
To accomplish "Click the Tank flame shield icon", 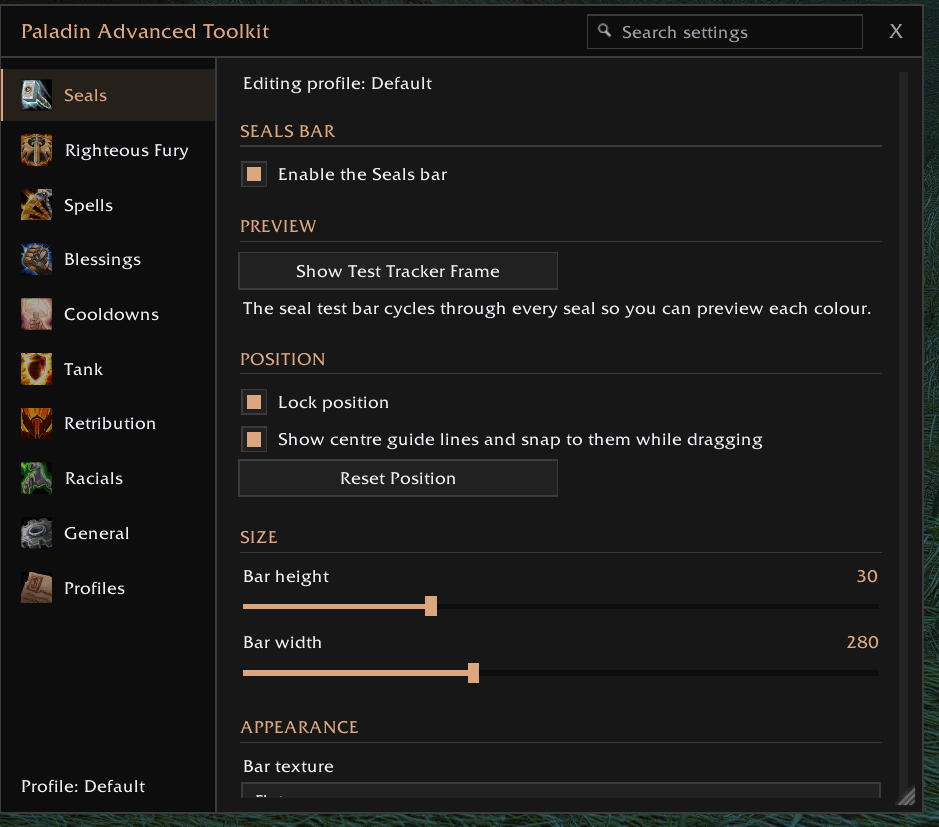I will [37, 369].
